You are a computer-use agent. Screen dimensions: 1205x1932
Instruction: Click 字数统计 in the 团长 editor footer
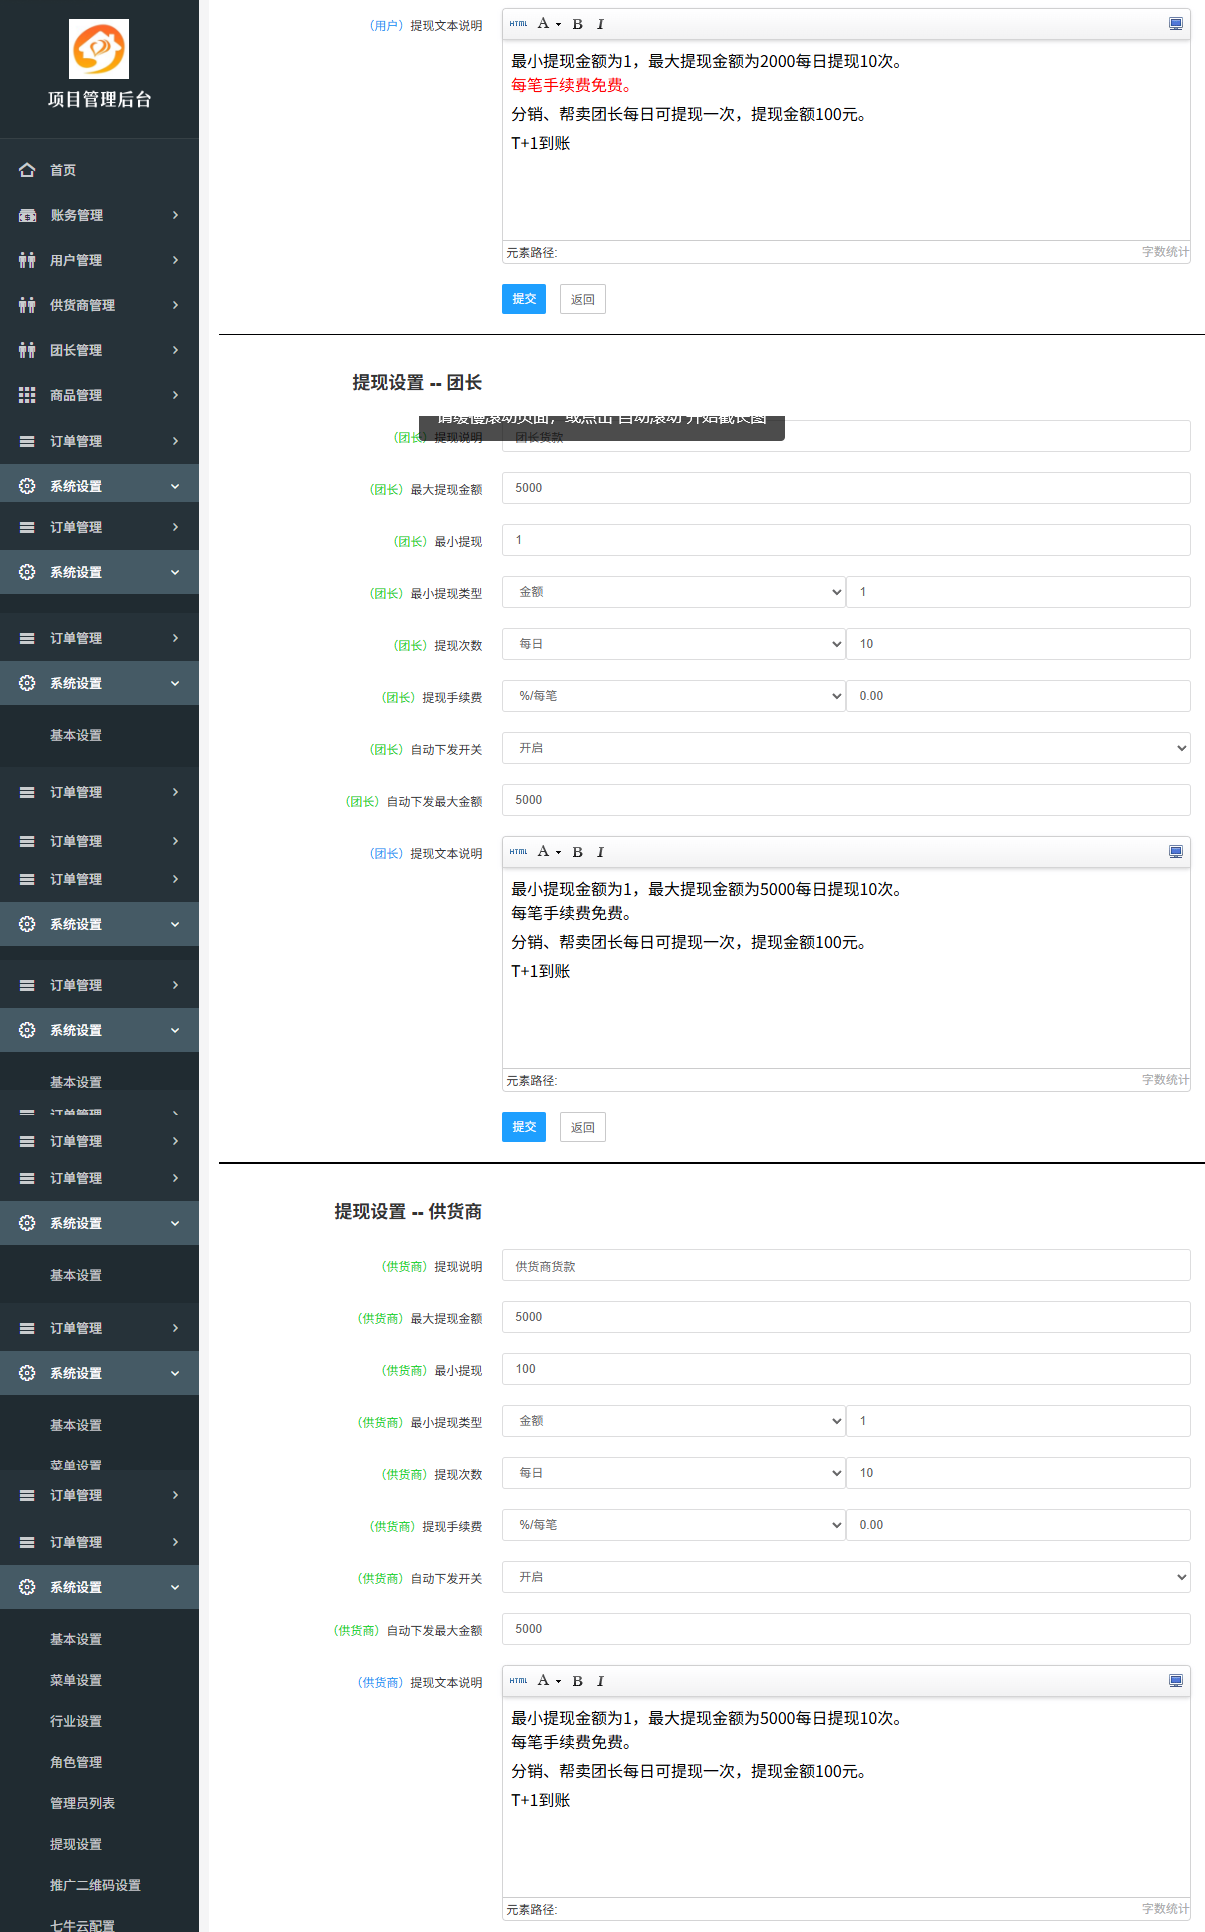1165,1080
